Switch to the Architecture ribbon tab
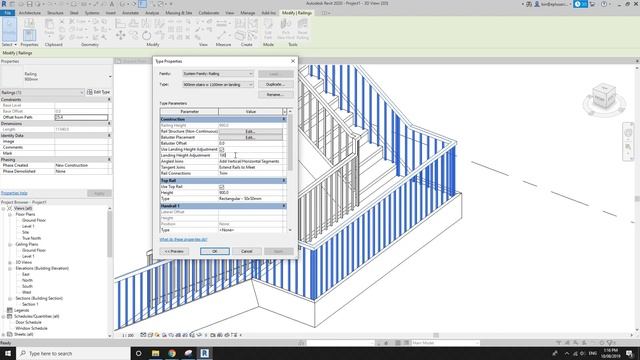The image size is (640, 360). (30, 13)
